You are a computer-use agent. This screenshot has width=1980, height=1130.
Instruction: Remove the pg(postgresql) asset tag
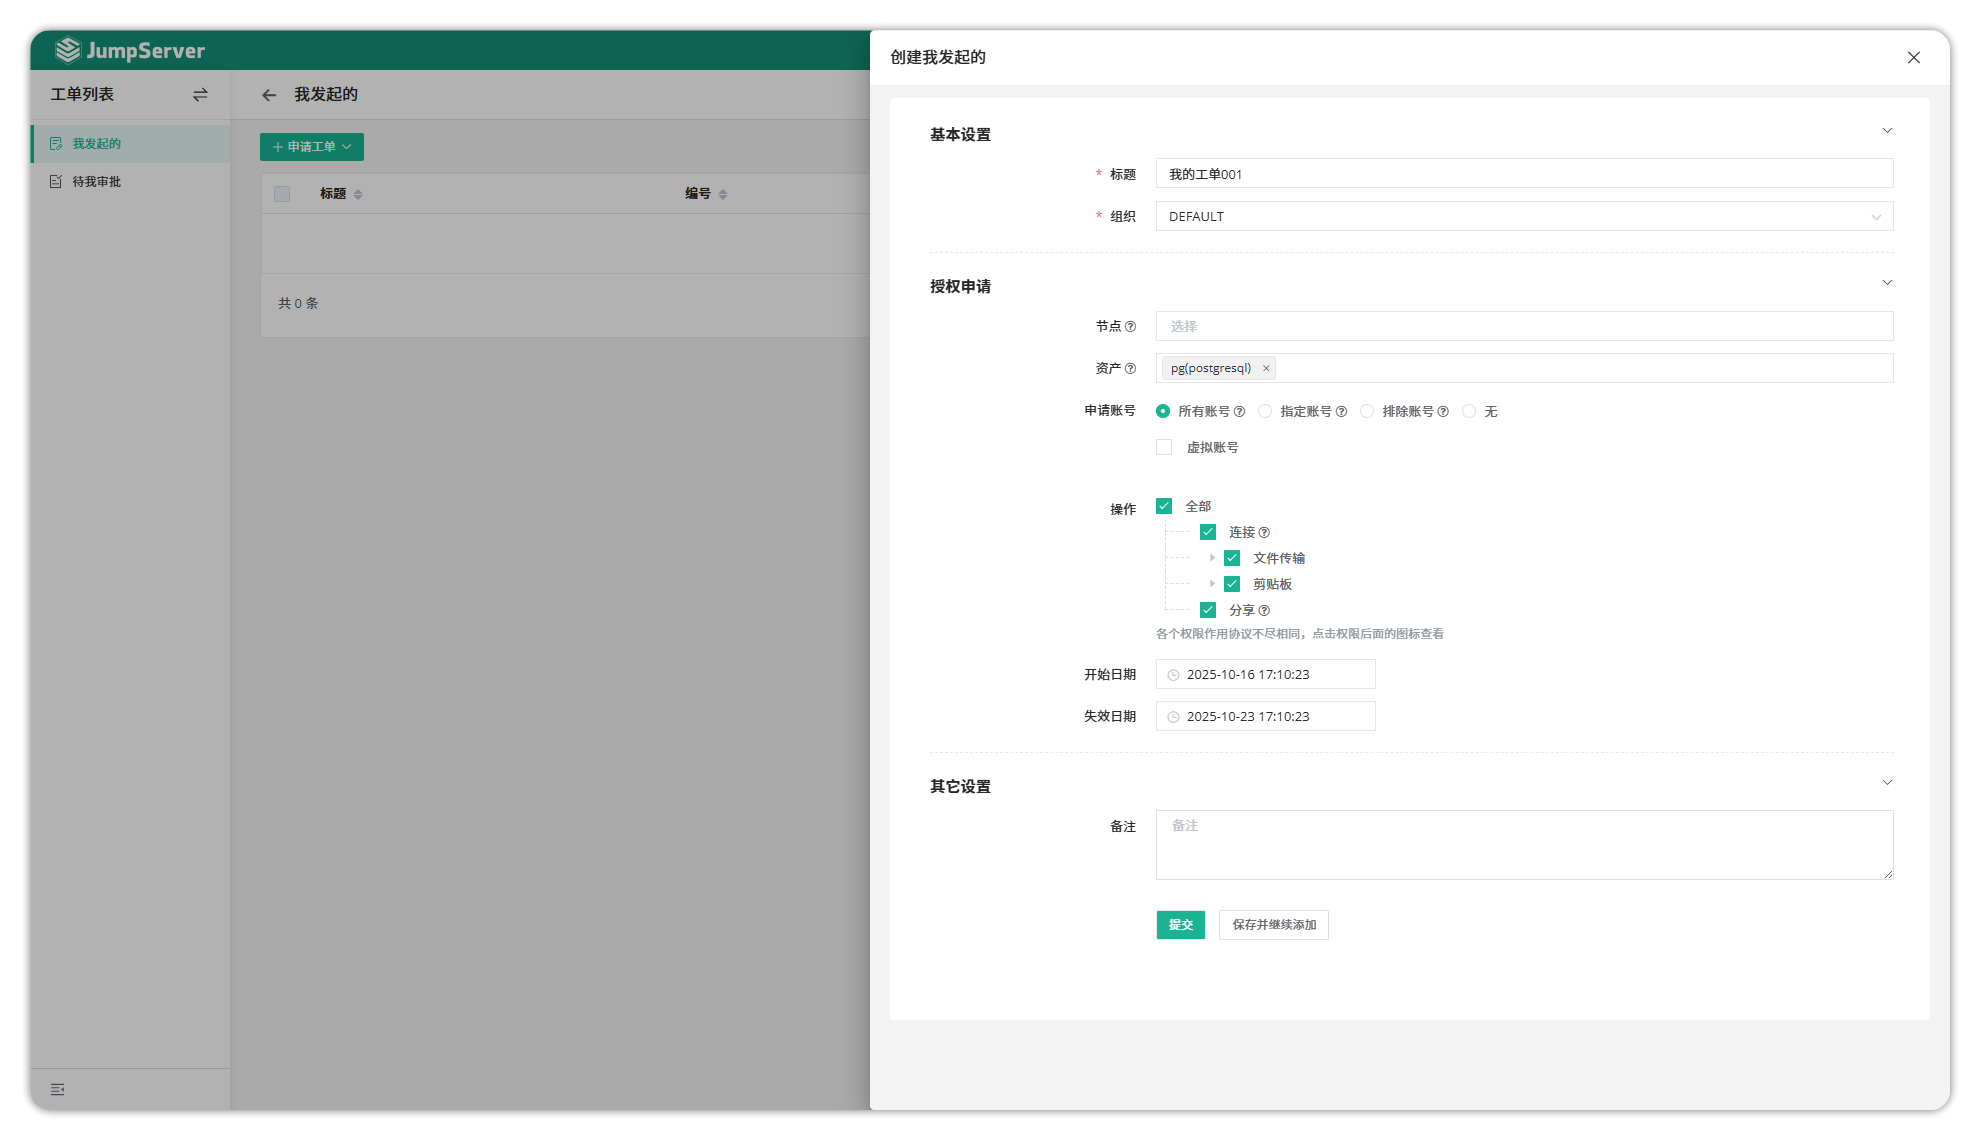point(1266,369)
